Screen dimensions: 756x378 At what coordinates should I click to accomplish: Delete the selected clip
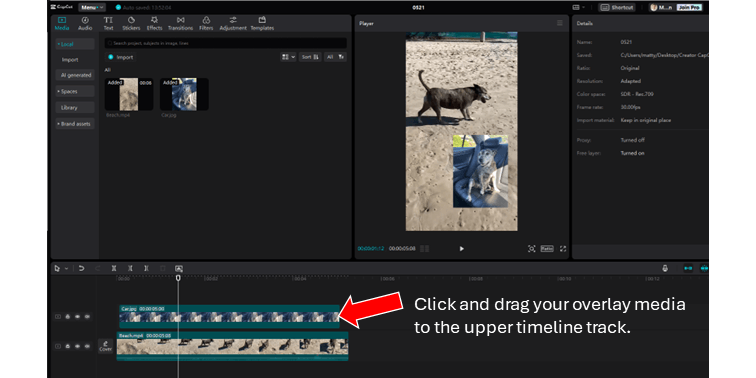[x=162, y=269]
